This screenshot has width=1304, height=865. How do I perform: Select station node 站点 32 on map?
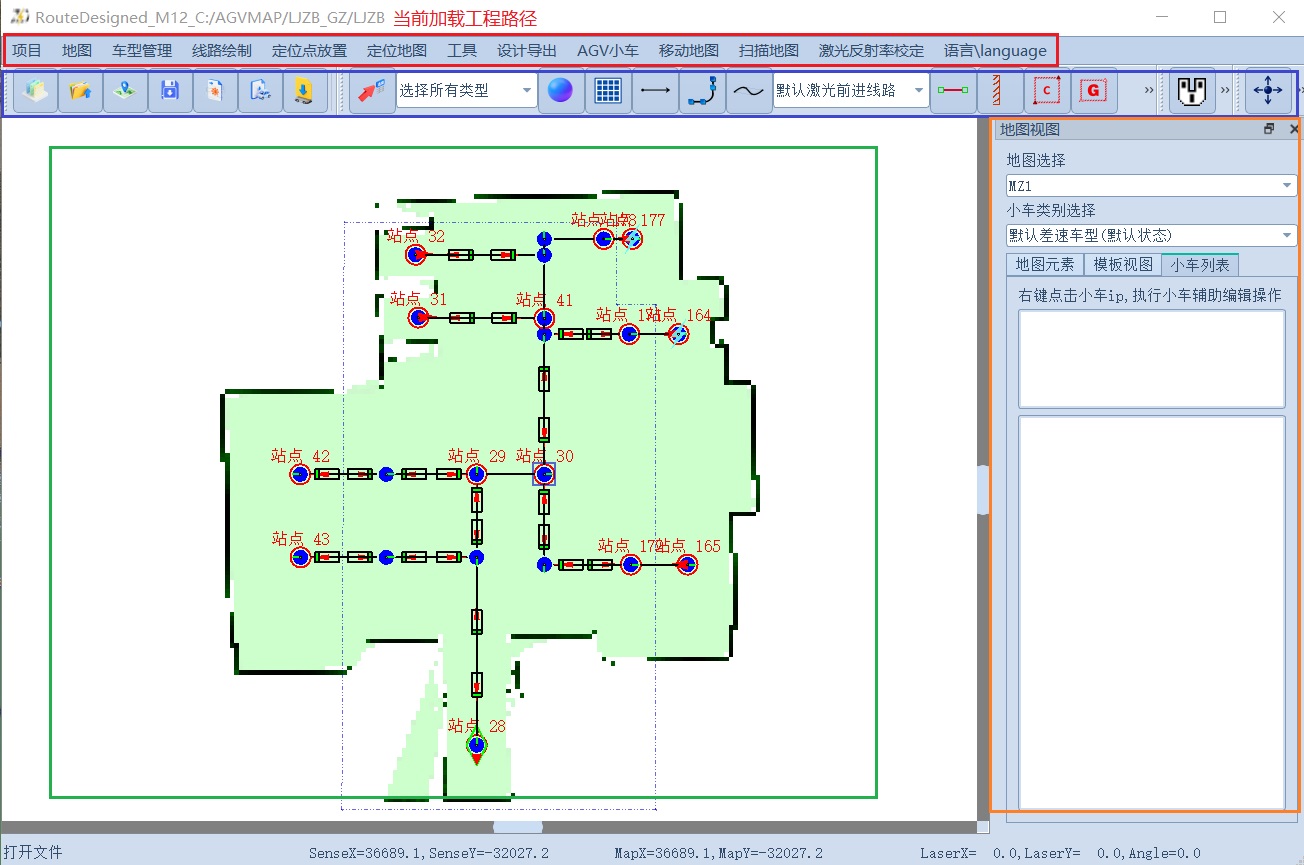coord(415,255)
